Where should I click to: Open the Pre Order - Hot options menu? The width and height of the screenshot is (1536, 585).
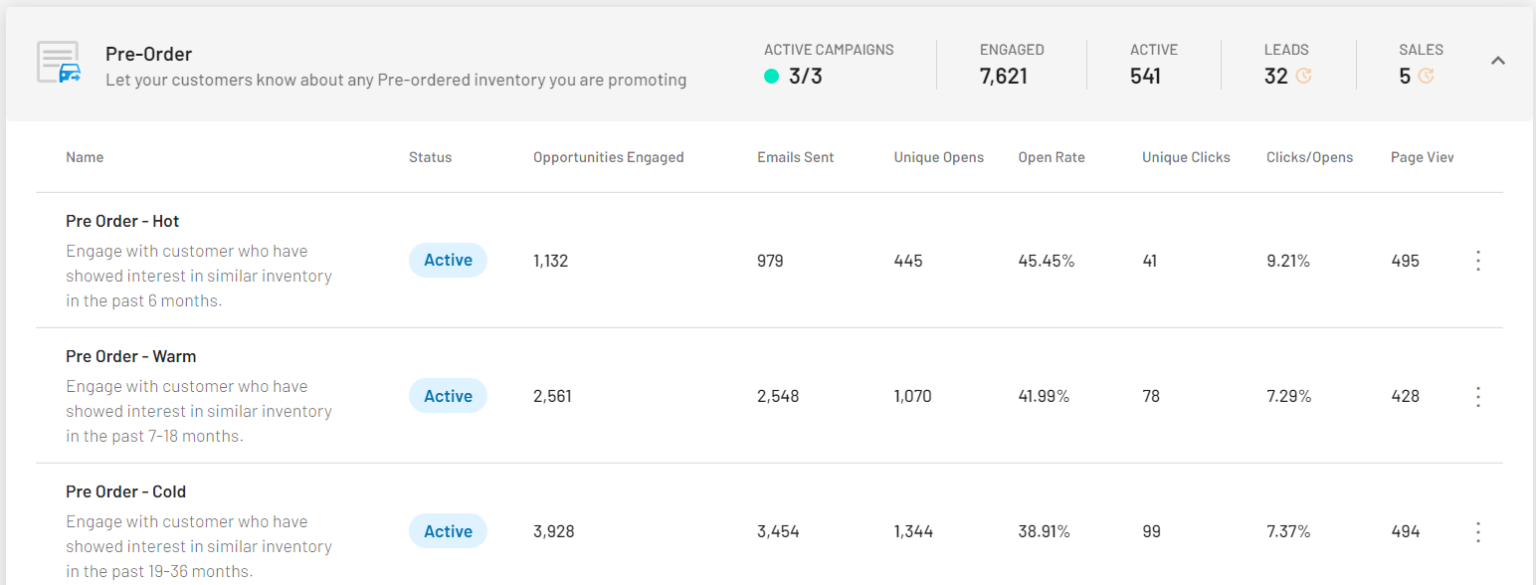point(1478,261)
